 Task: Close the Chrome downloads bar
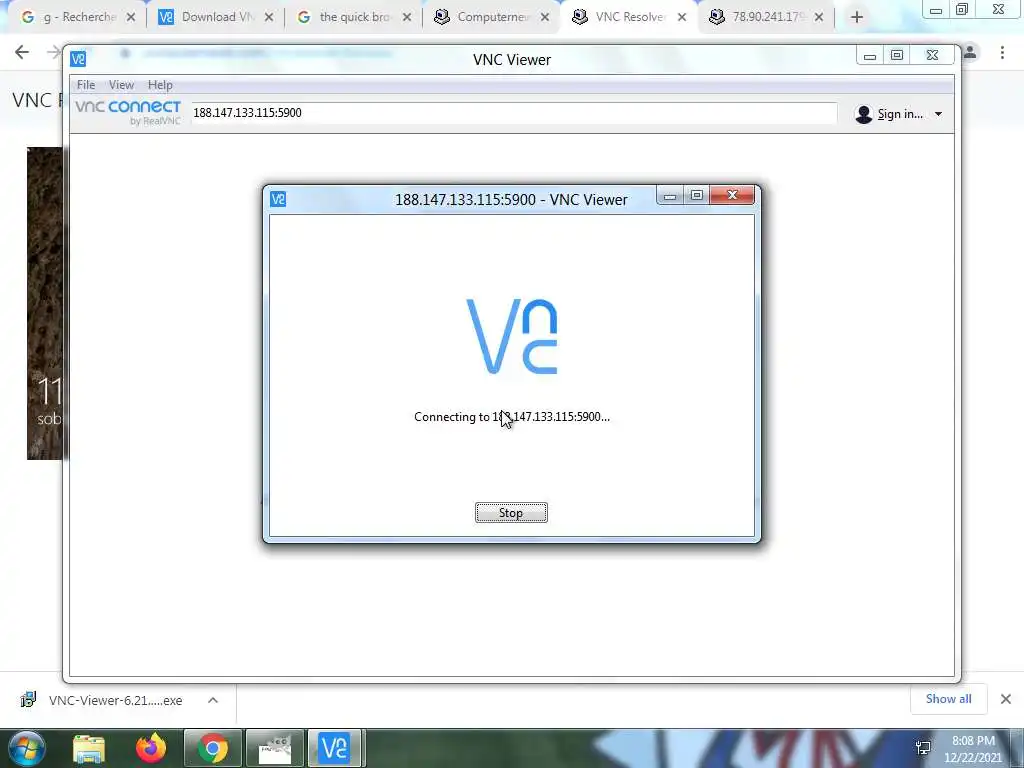point(1006,699)
